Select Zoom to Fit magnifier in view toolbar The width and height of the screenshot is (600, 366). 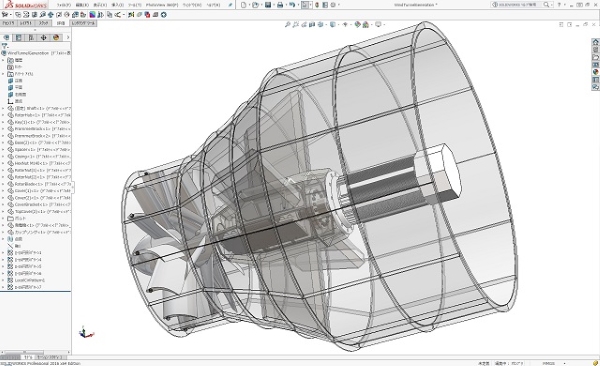coord(287,25)
